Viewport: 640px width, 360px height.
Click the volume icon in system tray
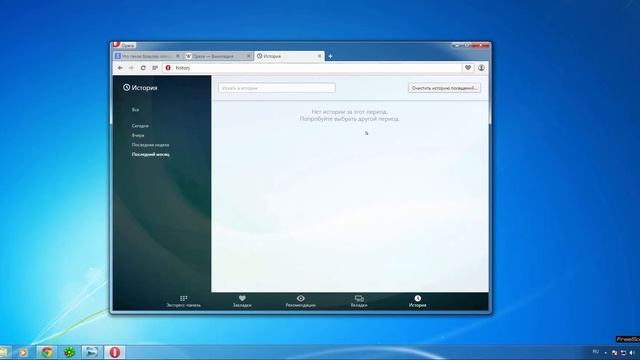(x=632, y=352)
